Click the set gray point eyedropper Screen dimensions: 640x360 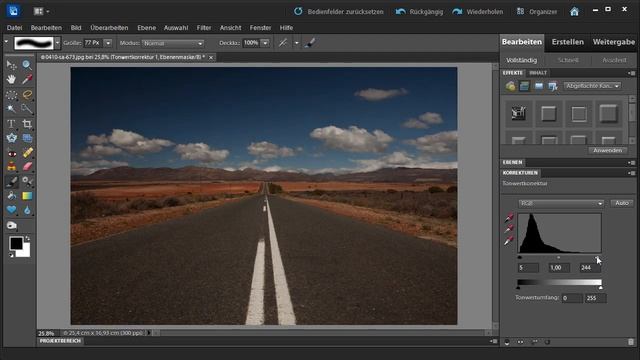(x=509, y=229)
